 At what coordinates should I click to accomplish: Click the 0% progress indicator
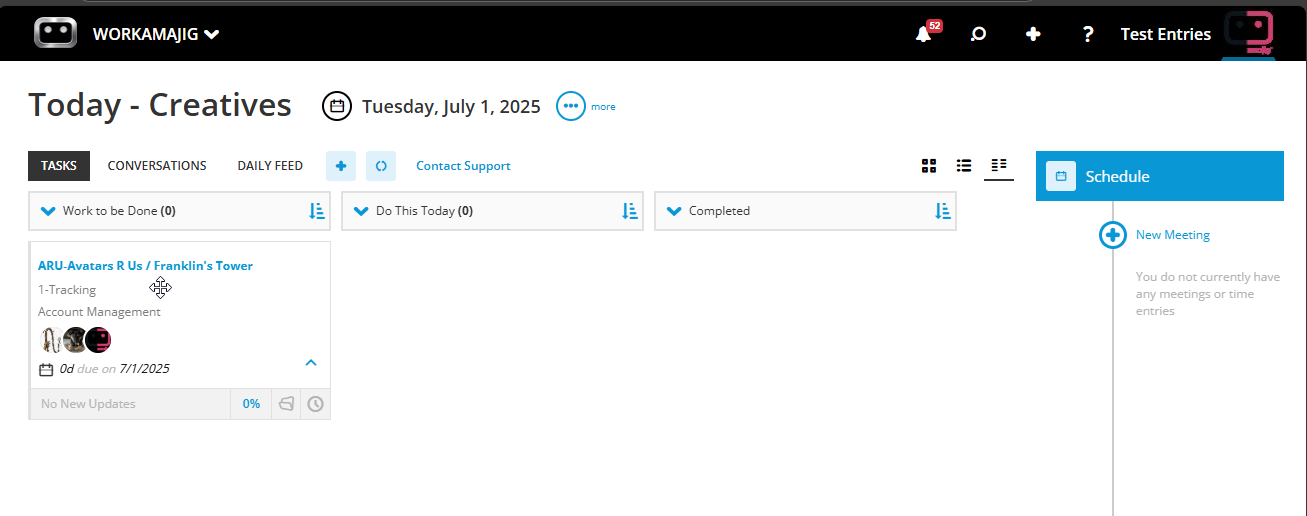point(251,404)
